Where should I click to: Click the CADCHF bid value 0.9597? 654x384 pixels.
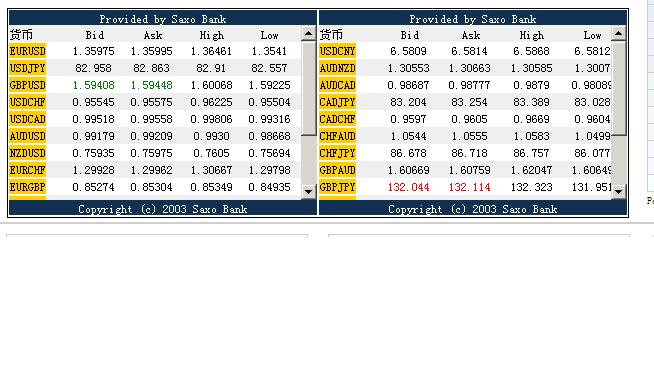click(408, 119)
